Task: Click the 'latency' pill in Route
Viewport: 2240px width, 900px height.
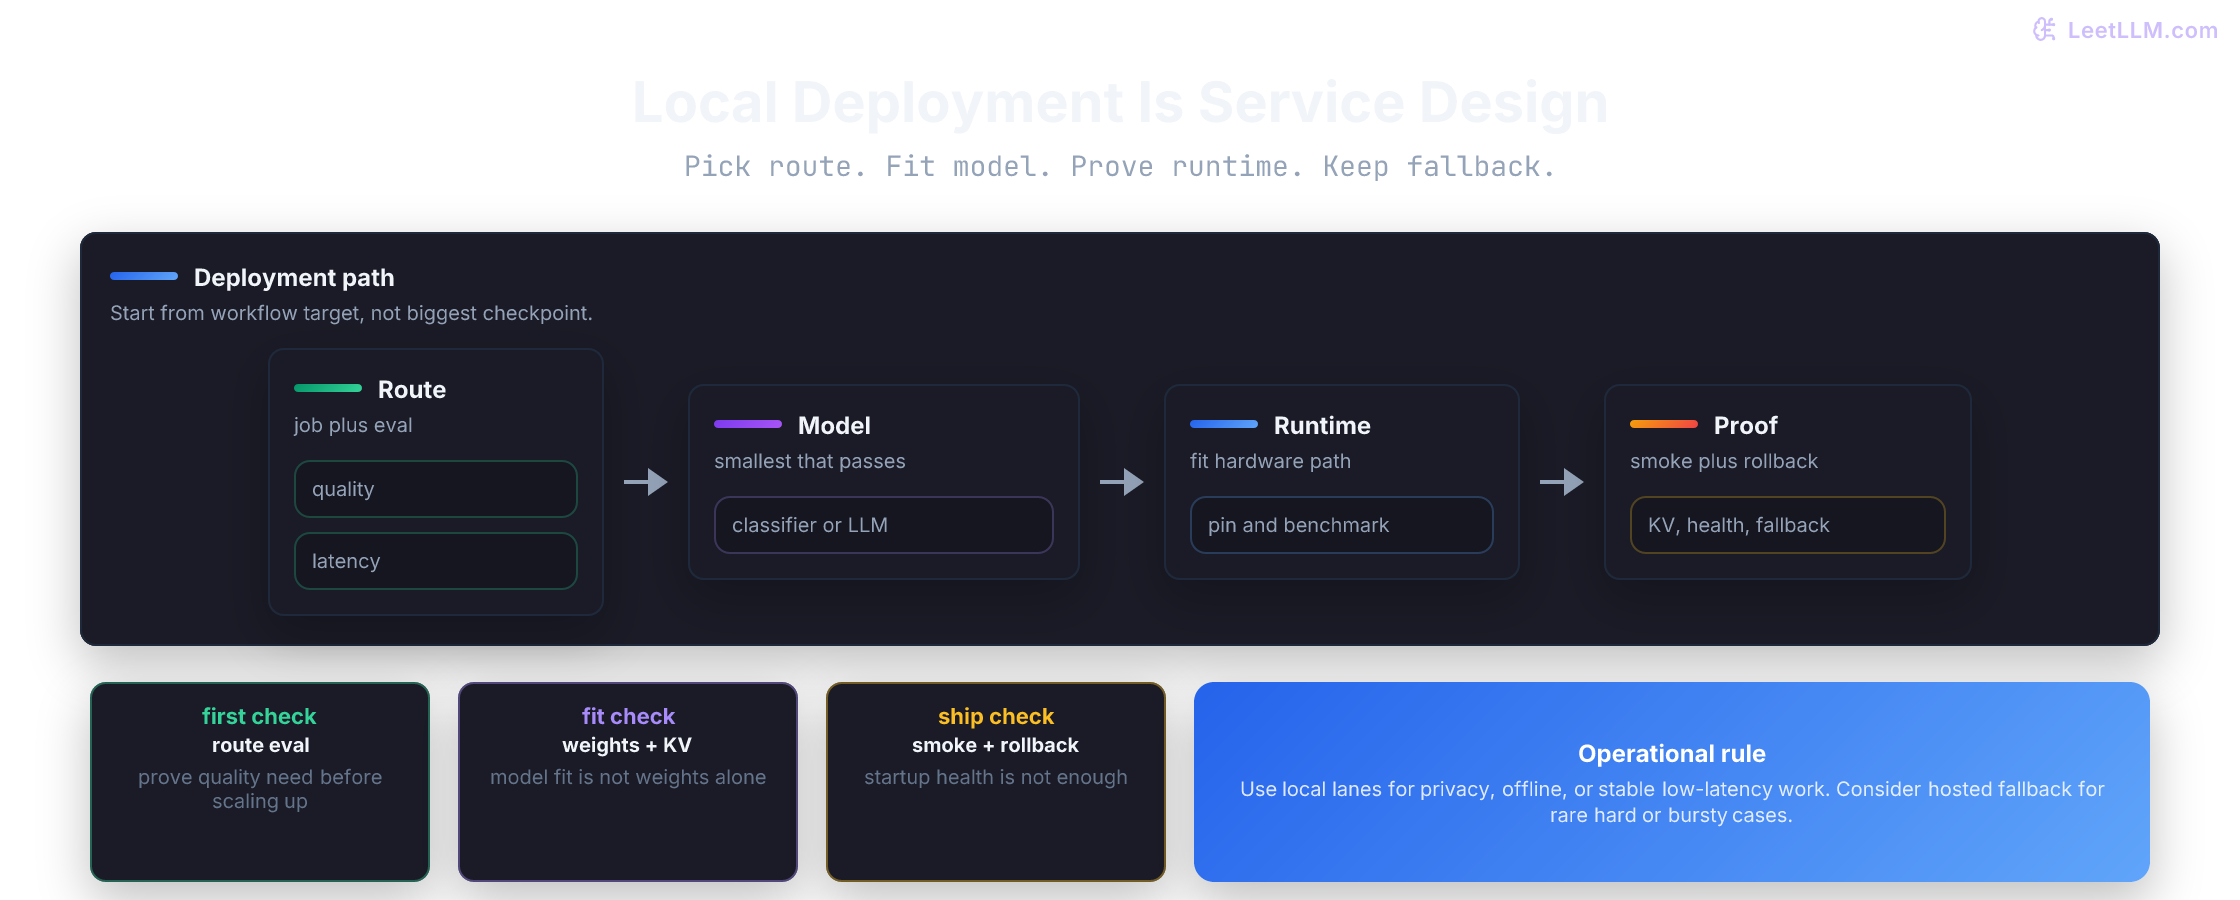Action: point(436,561)
